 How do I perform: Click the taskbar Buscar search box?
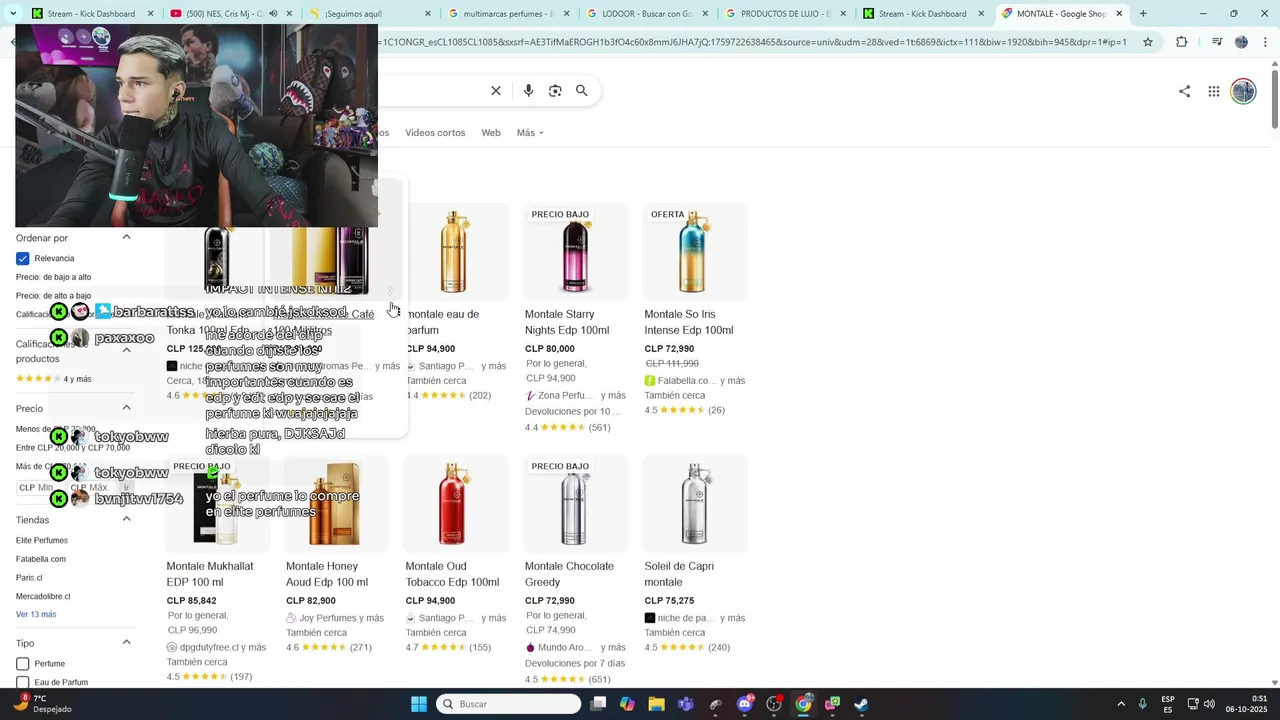tap(509, 704)
